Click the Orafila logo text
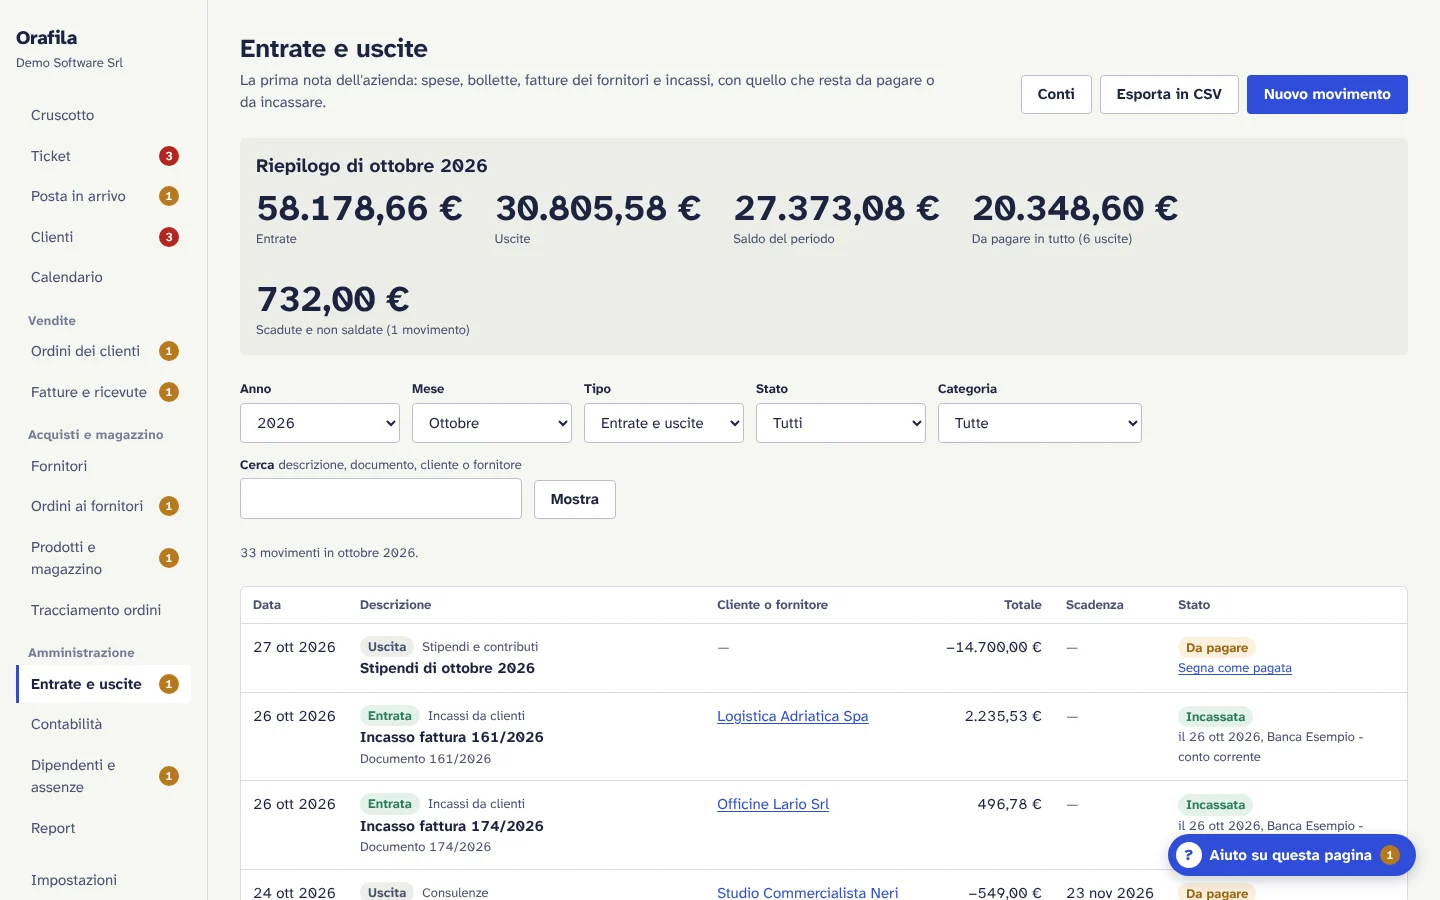Image resolution: width=1440 pixels, height=900 pixels. pyautogui.click(x=46, y=38)
